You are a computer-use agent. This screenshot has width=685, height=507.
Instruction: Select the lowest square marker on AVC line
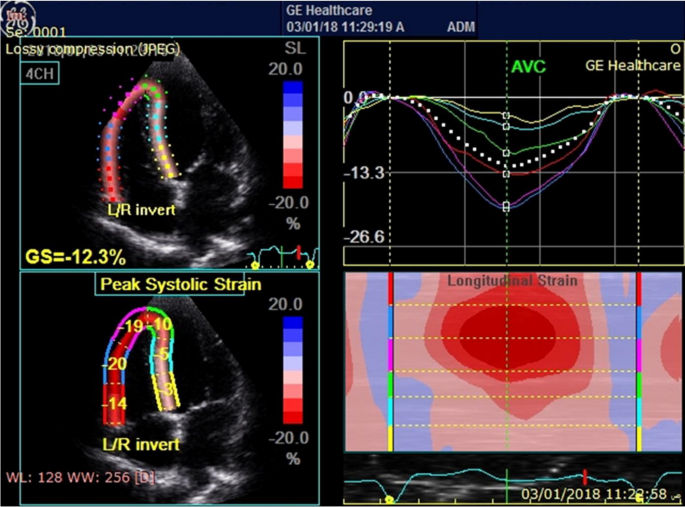pos(506,207)
